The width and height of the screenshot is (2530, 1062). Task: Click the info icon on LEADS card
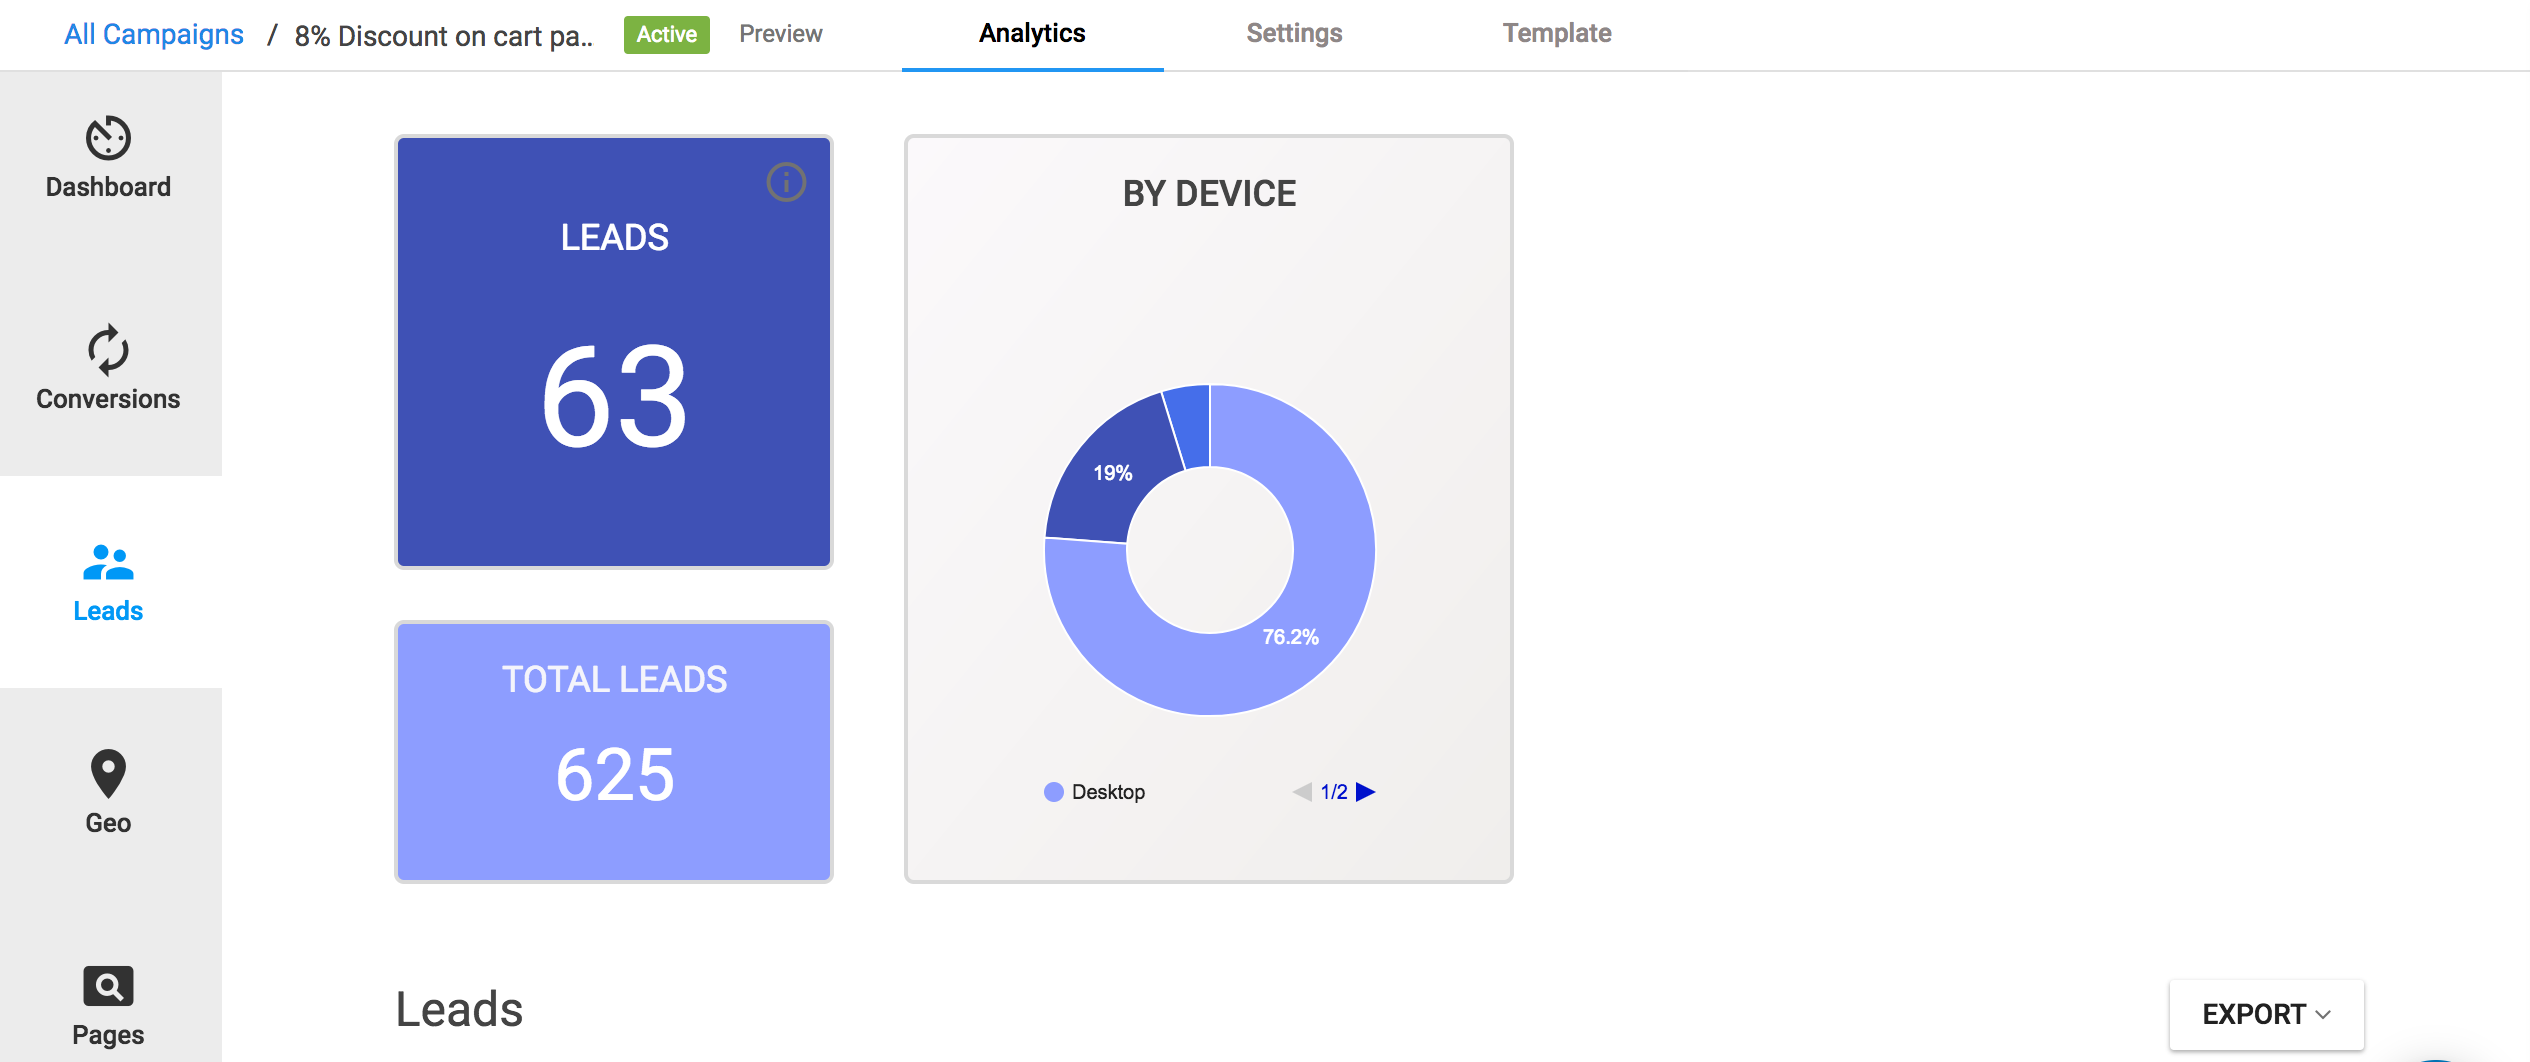pyautogui.click(x=786, y=182)
